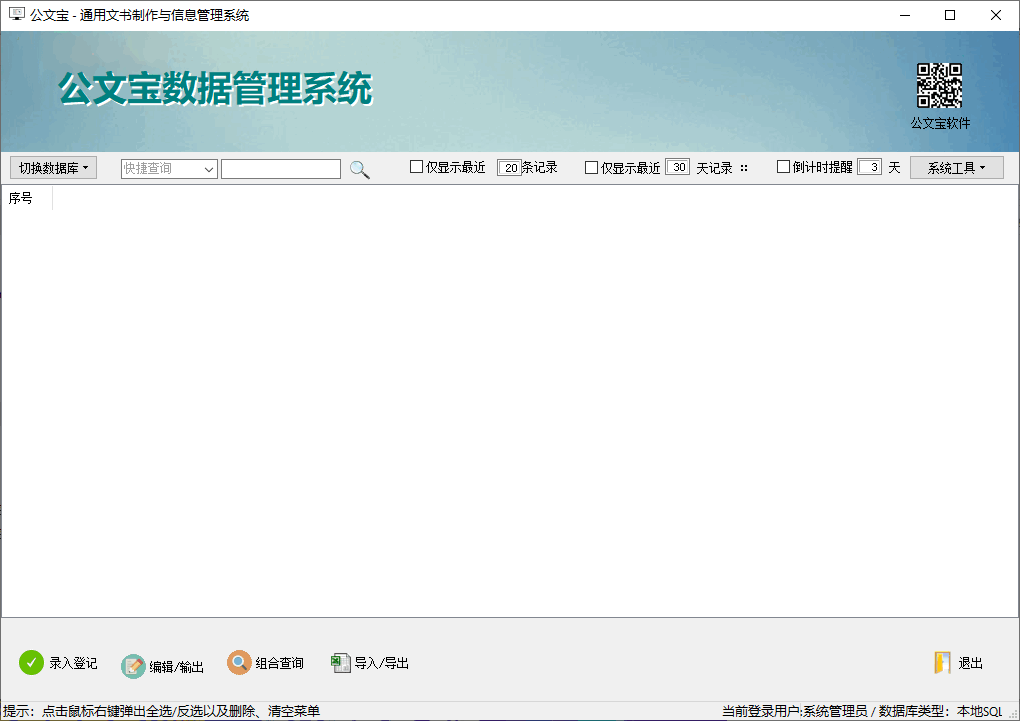Click the app icon in title bar
Screen dimensions: 1020x721
16,14
